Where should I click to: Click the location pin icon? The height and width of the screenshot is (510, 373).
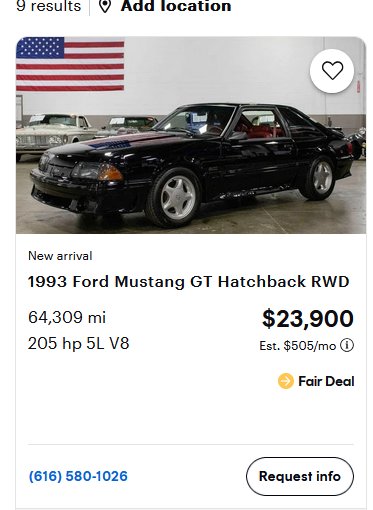point(105,6)
